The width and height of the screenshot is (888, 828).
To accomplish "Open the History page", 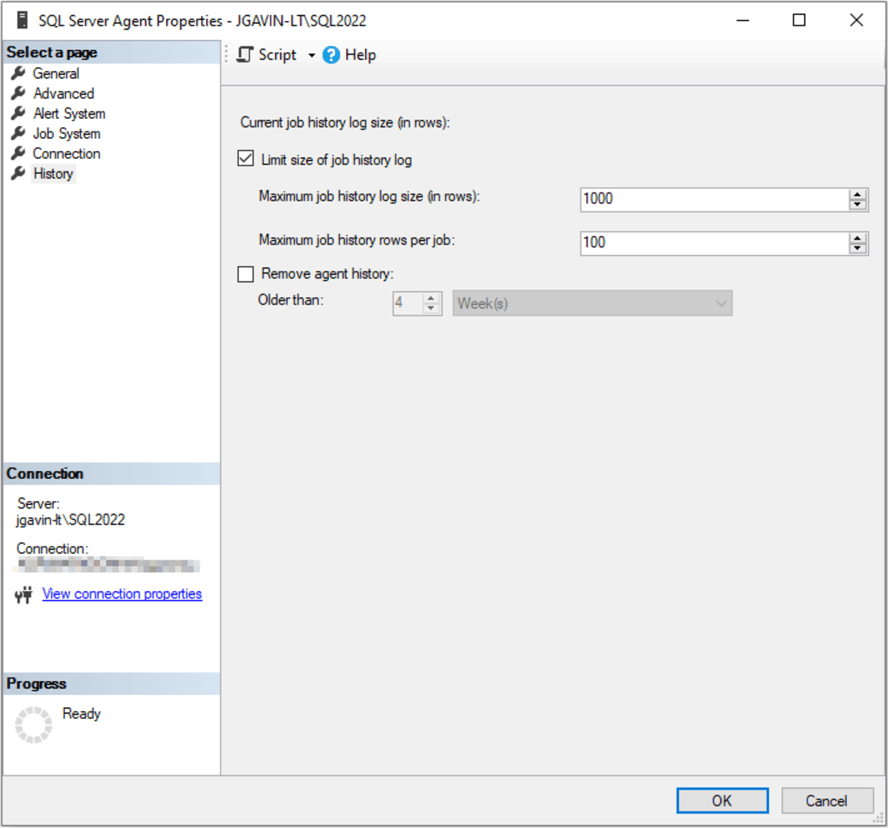I will click(53, 173).
